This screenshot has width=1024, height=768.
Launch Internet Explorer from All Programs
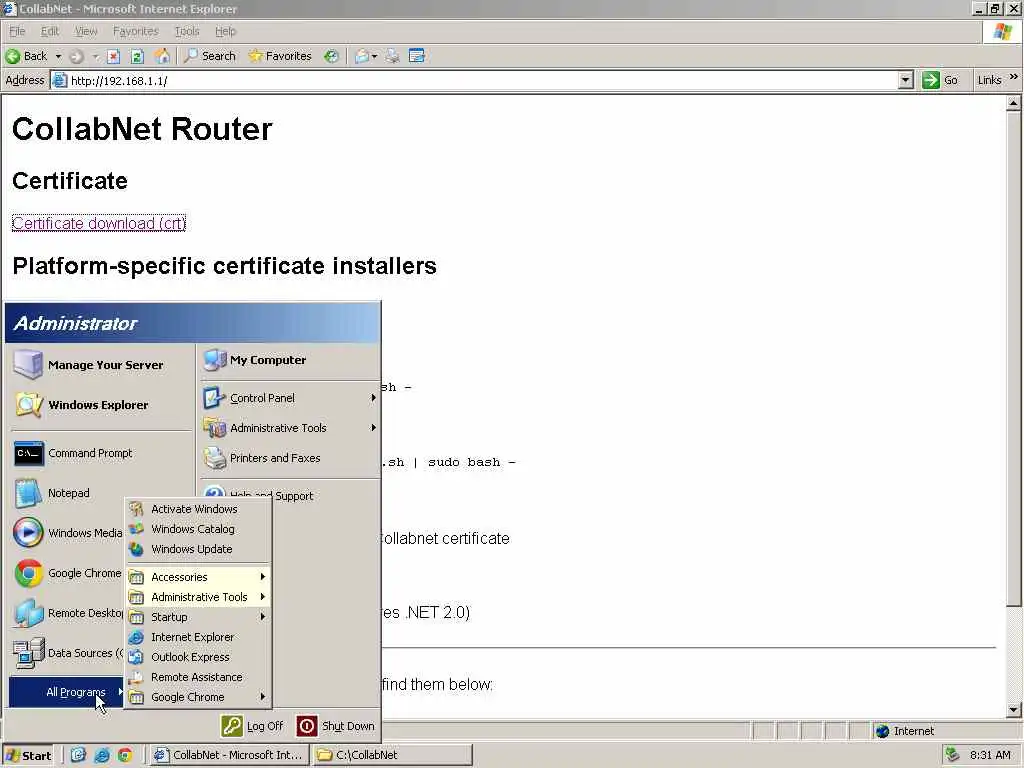point(198,637)
